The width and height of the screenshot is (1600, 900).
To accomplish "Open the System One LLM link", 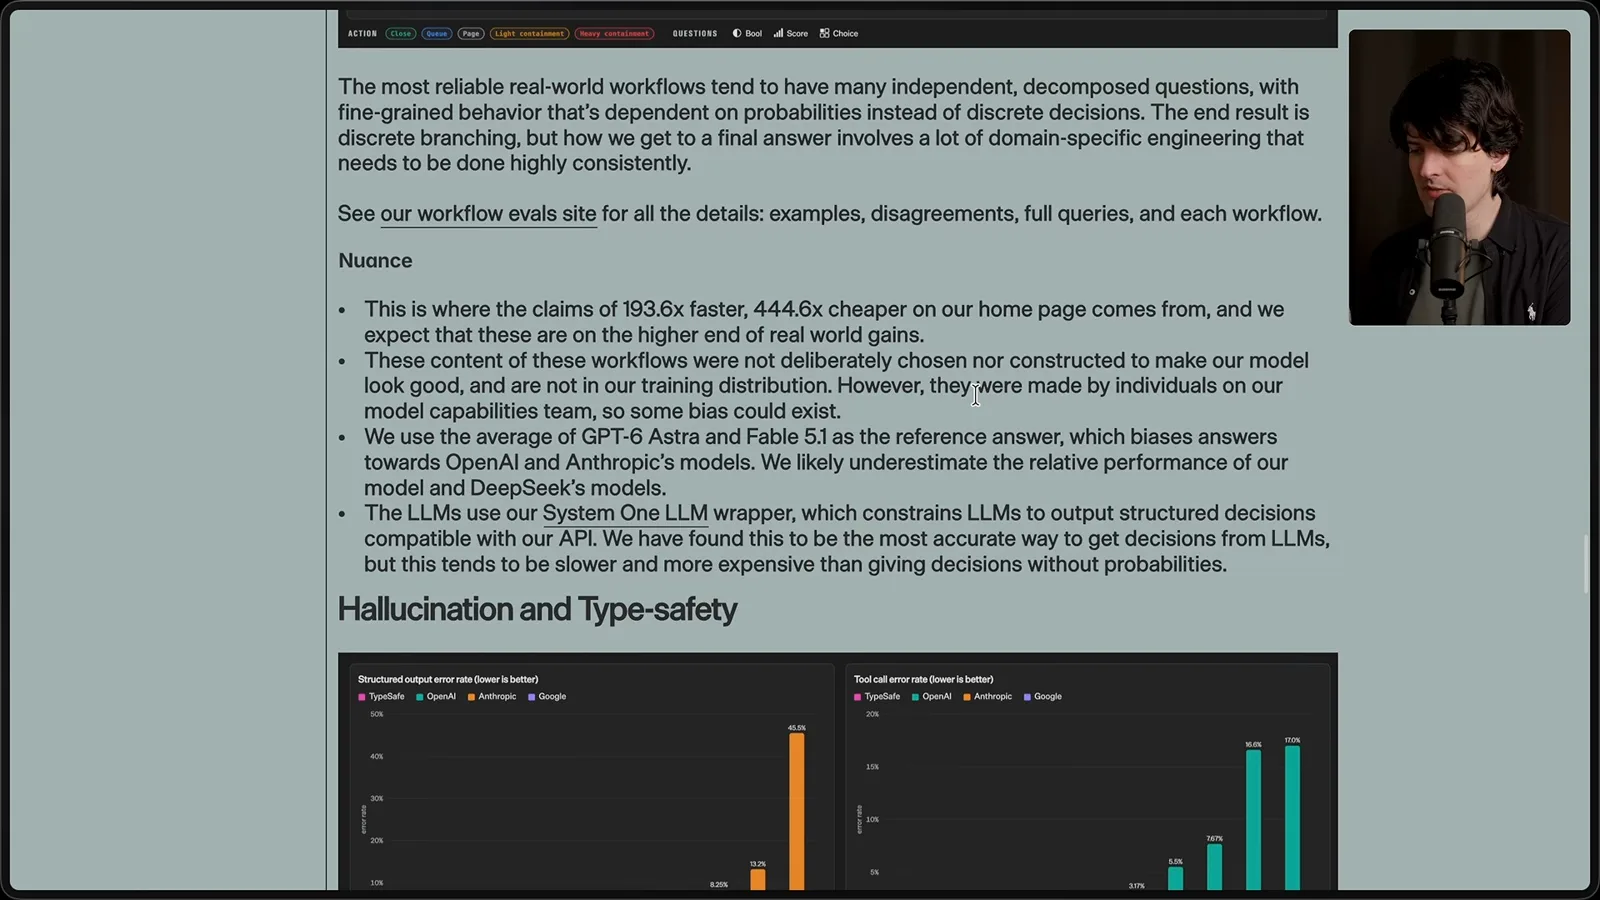I will 625,513.
